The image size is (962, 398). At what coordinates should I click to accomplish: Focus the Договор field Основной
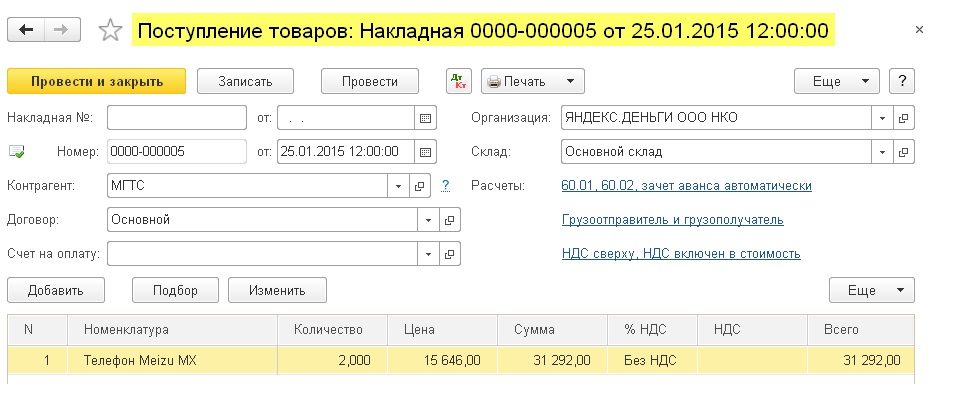[x=263, y=220]
